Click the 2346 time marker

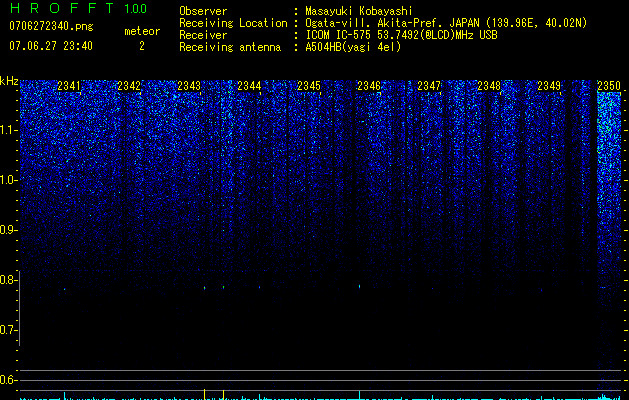pyautogui.click(x=369, y=86)
